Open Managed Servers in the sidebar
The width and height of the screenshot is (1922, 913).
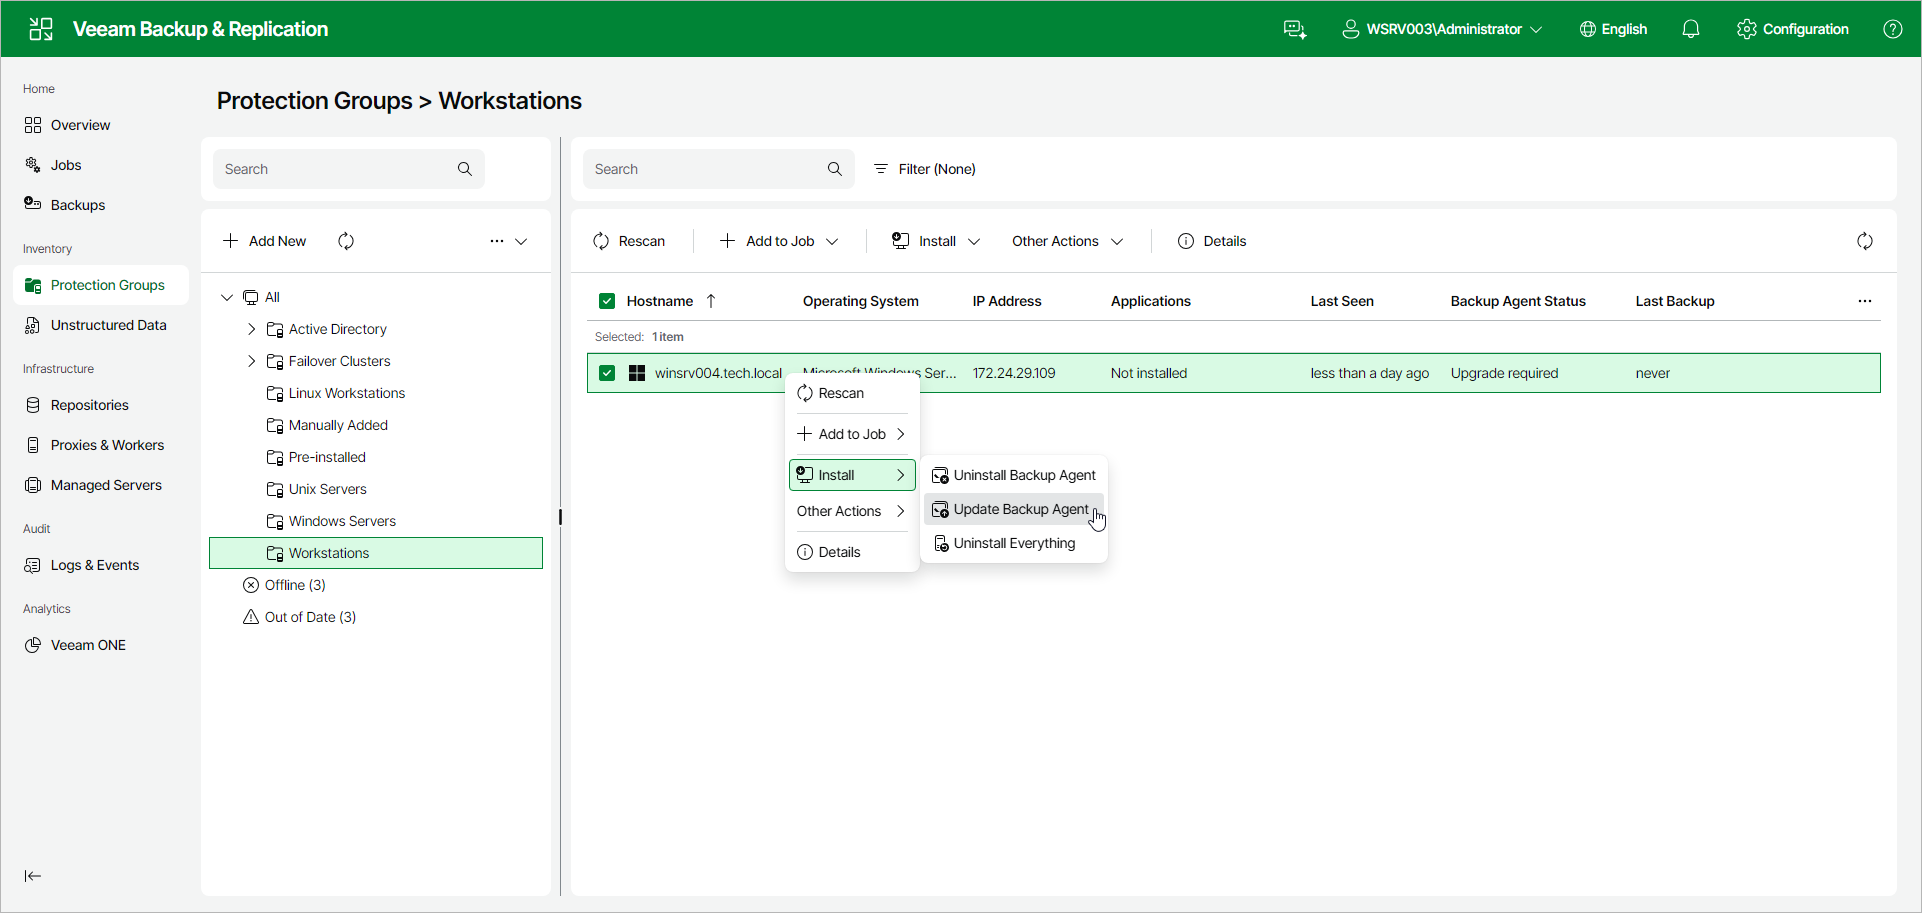click(100, 485)
